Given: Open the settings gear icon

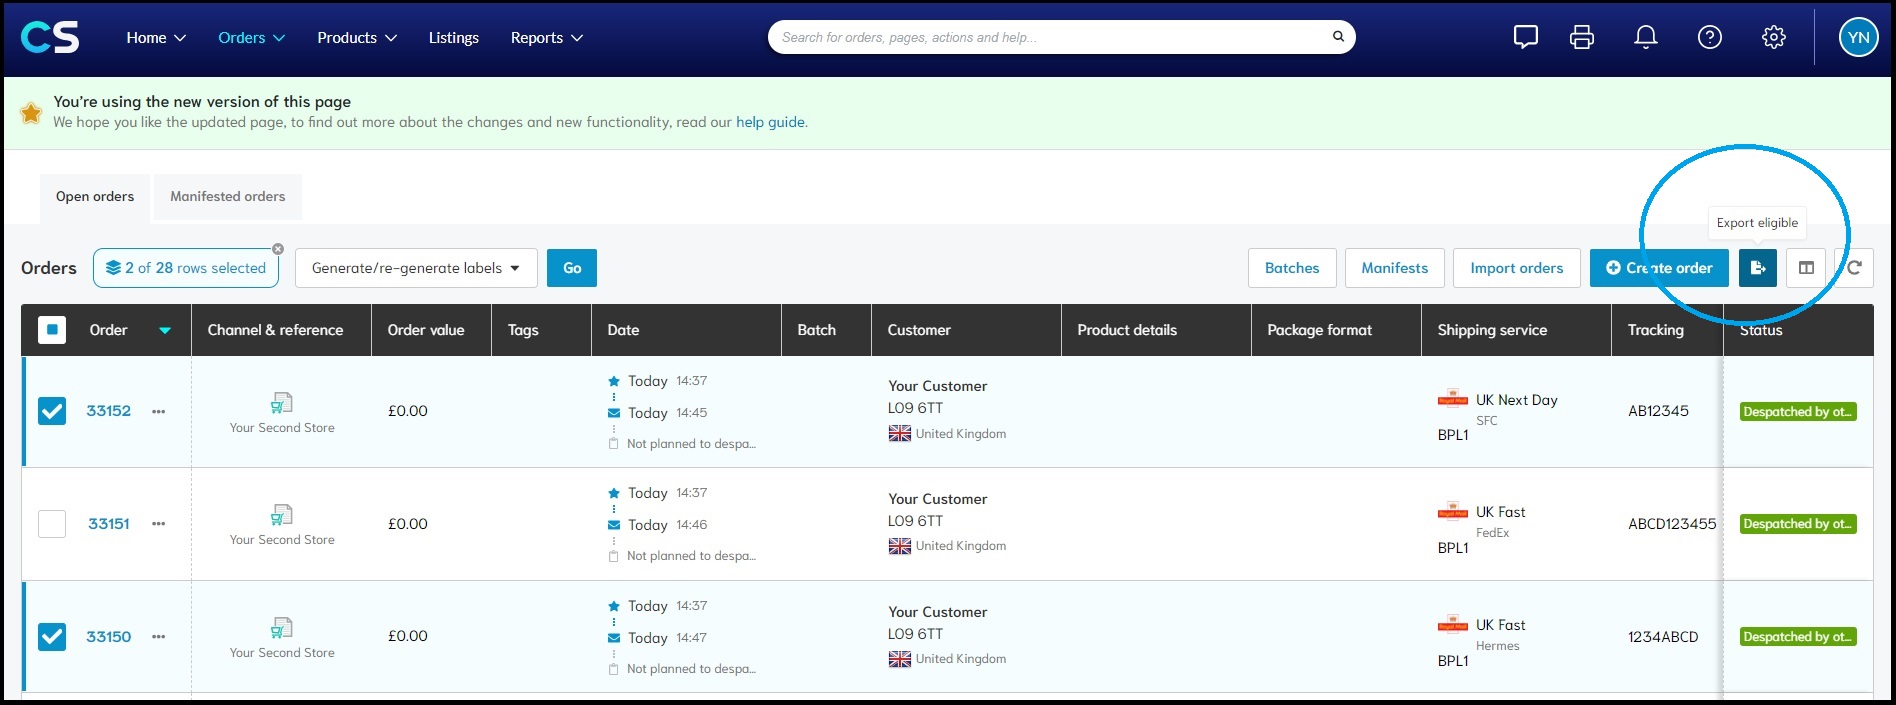Looking at the screenshot, I should (x=1774, y=38).
